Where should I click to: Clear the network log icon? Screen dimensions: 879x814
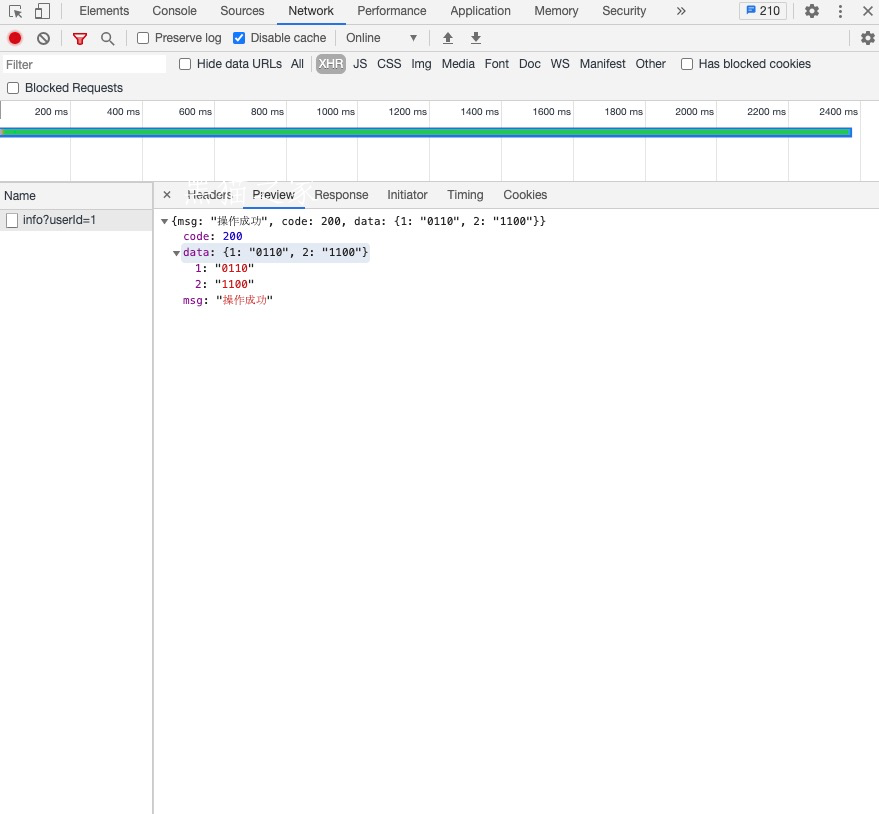click(x=43, y=38)
